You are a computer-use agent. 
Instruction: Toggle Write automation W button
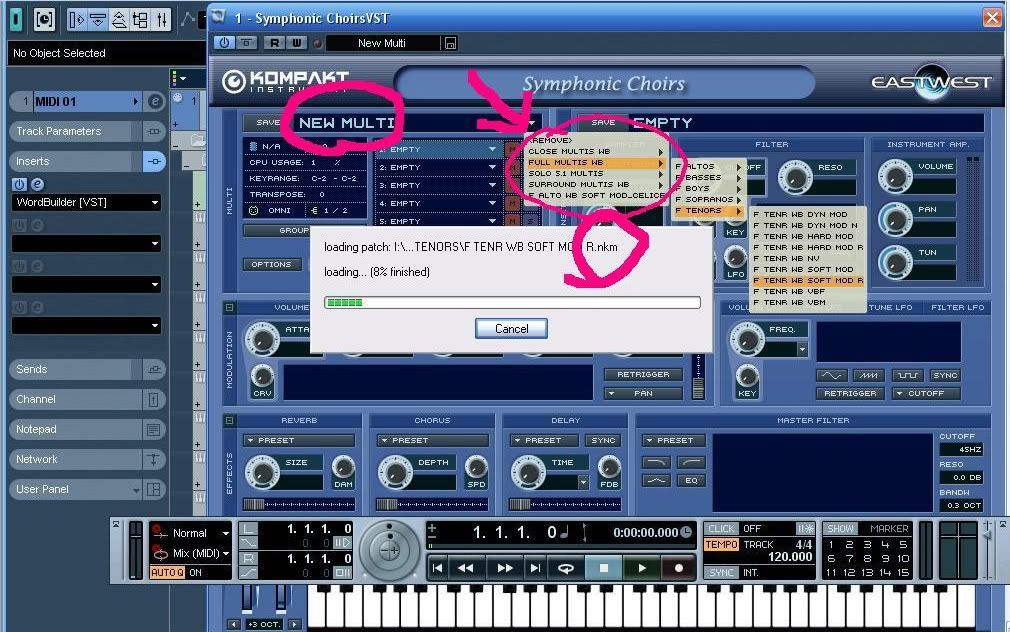pos(296,43)
